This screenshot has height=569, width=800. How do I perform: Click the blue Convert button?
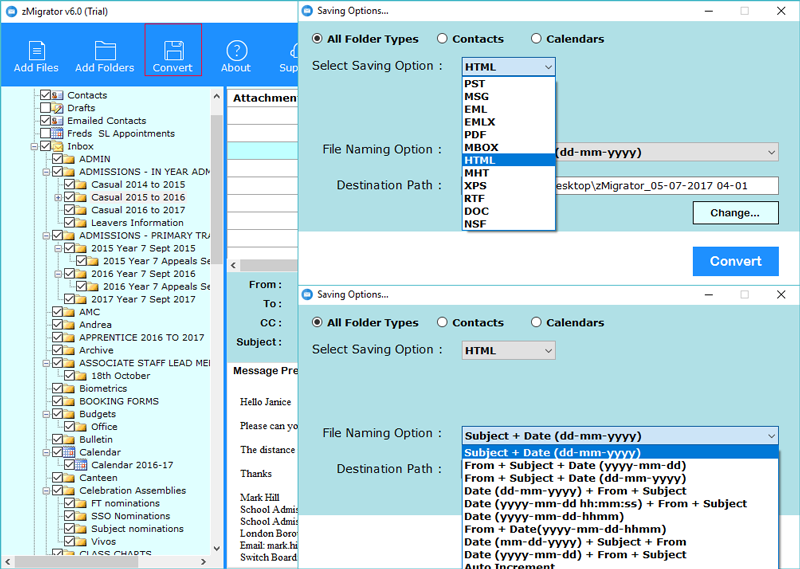pos(735,261)
